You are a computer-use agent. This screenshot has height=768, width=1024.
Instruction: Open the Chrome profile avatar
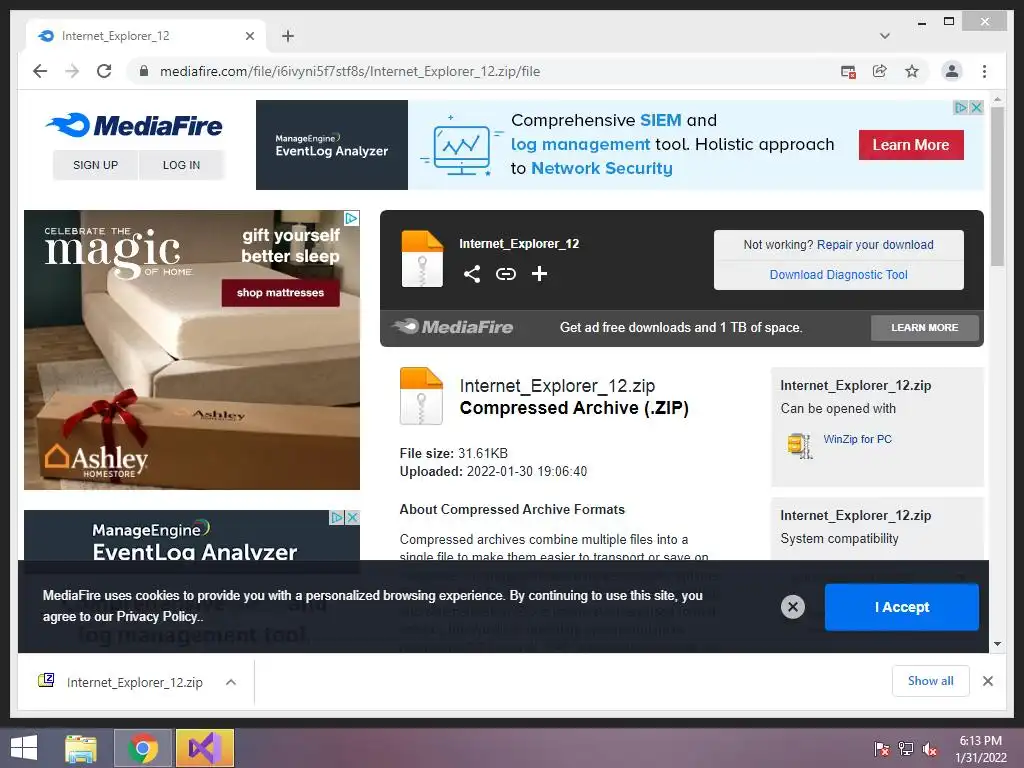(952, 71)
